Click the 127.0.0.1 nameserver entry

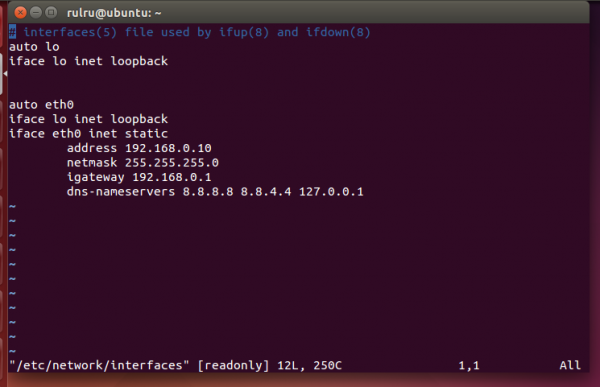[x=331, y=192]
